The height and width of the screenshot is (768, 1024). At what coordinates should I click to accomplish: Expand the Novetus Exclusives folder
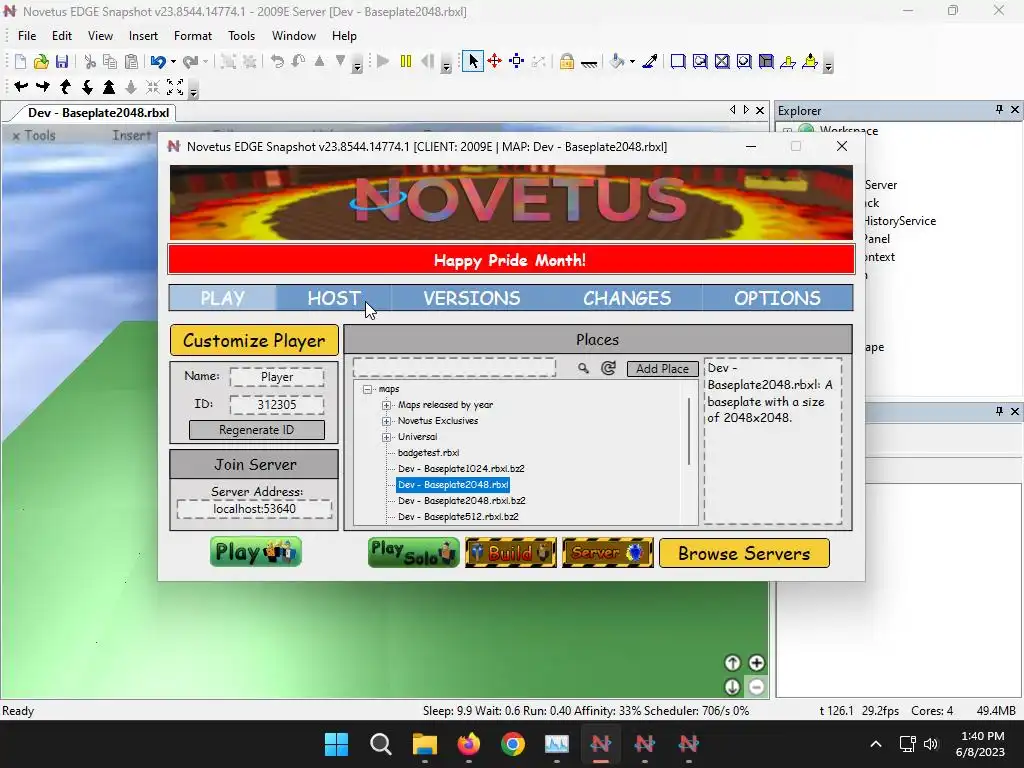(x=387, y=421)
